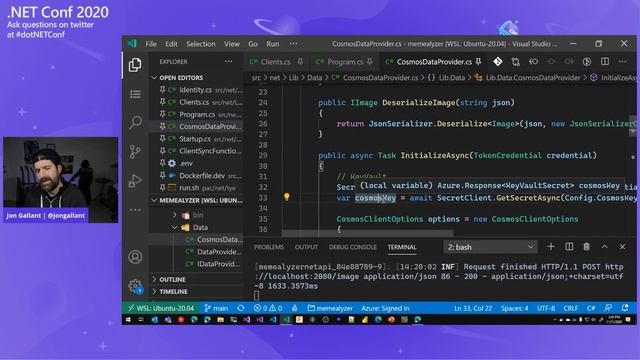
Task: Unpin the Program.cs tab
Action: click(x=370, y=62)
